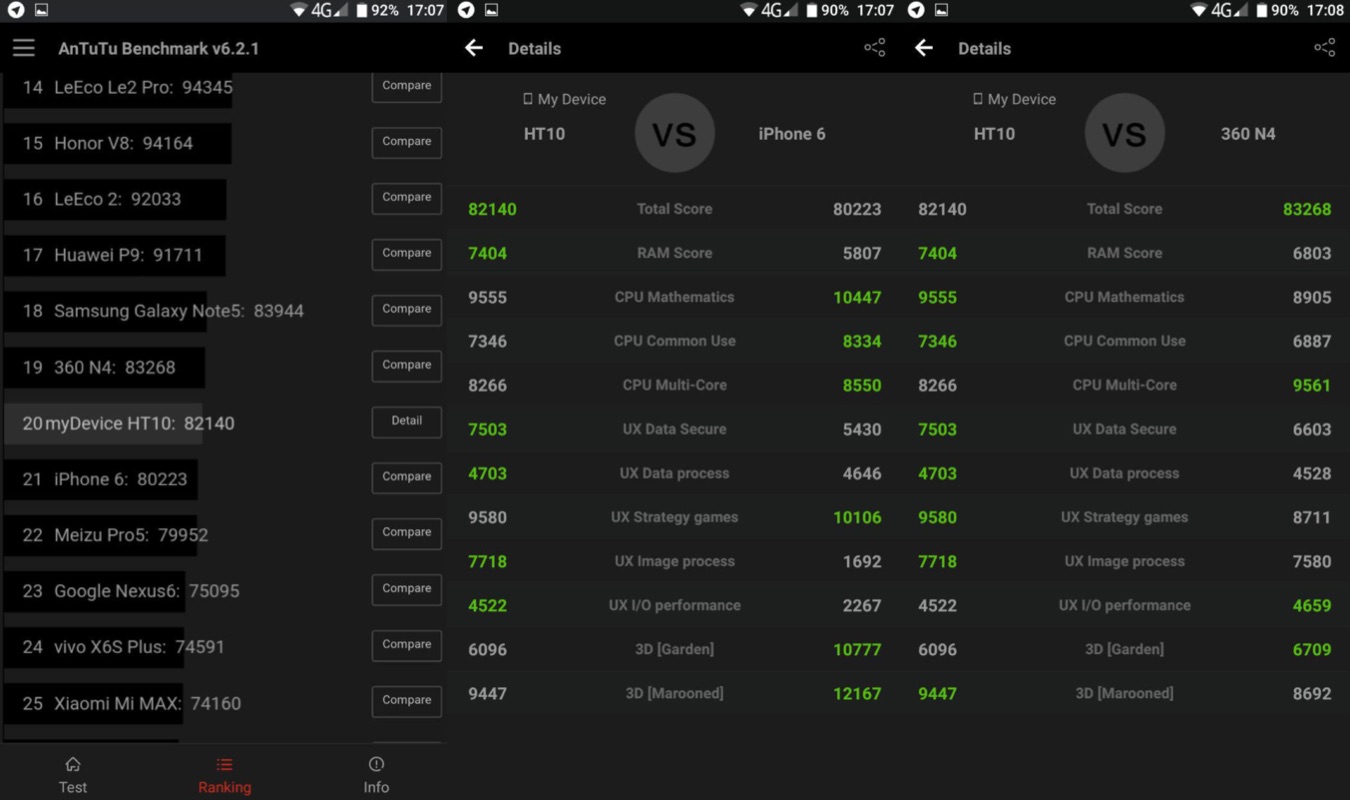Go back from the 360 N4 comparison details
The image size is (1350, 800).
924,48
